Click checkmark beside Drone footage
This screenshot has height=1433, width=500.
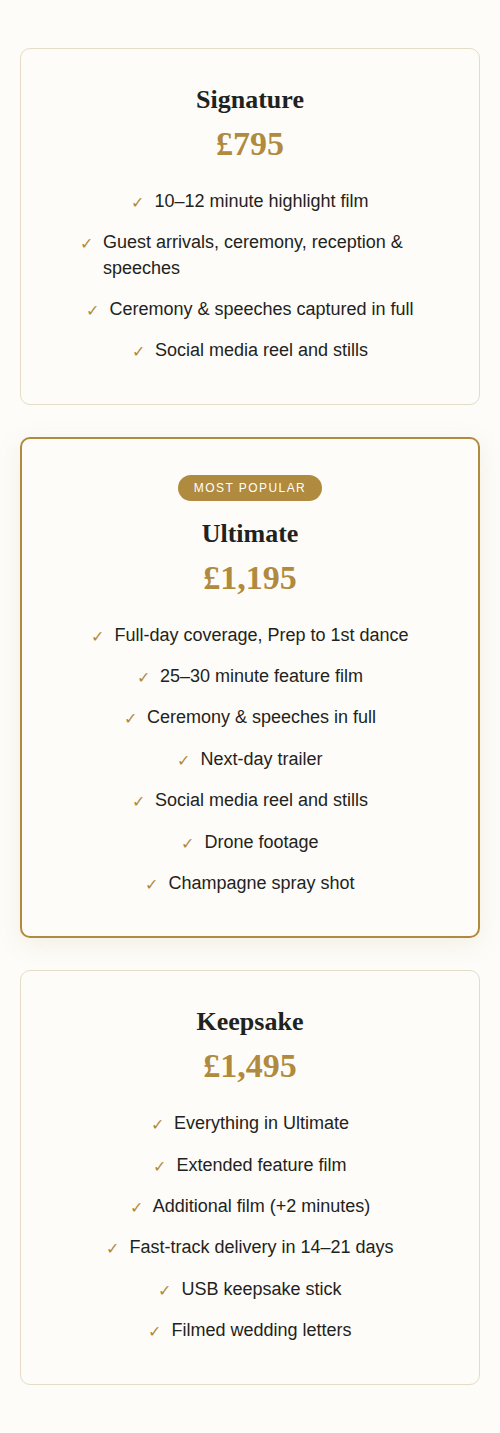(x=187, y=843)
